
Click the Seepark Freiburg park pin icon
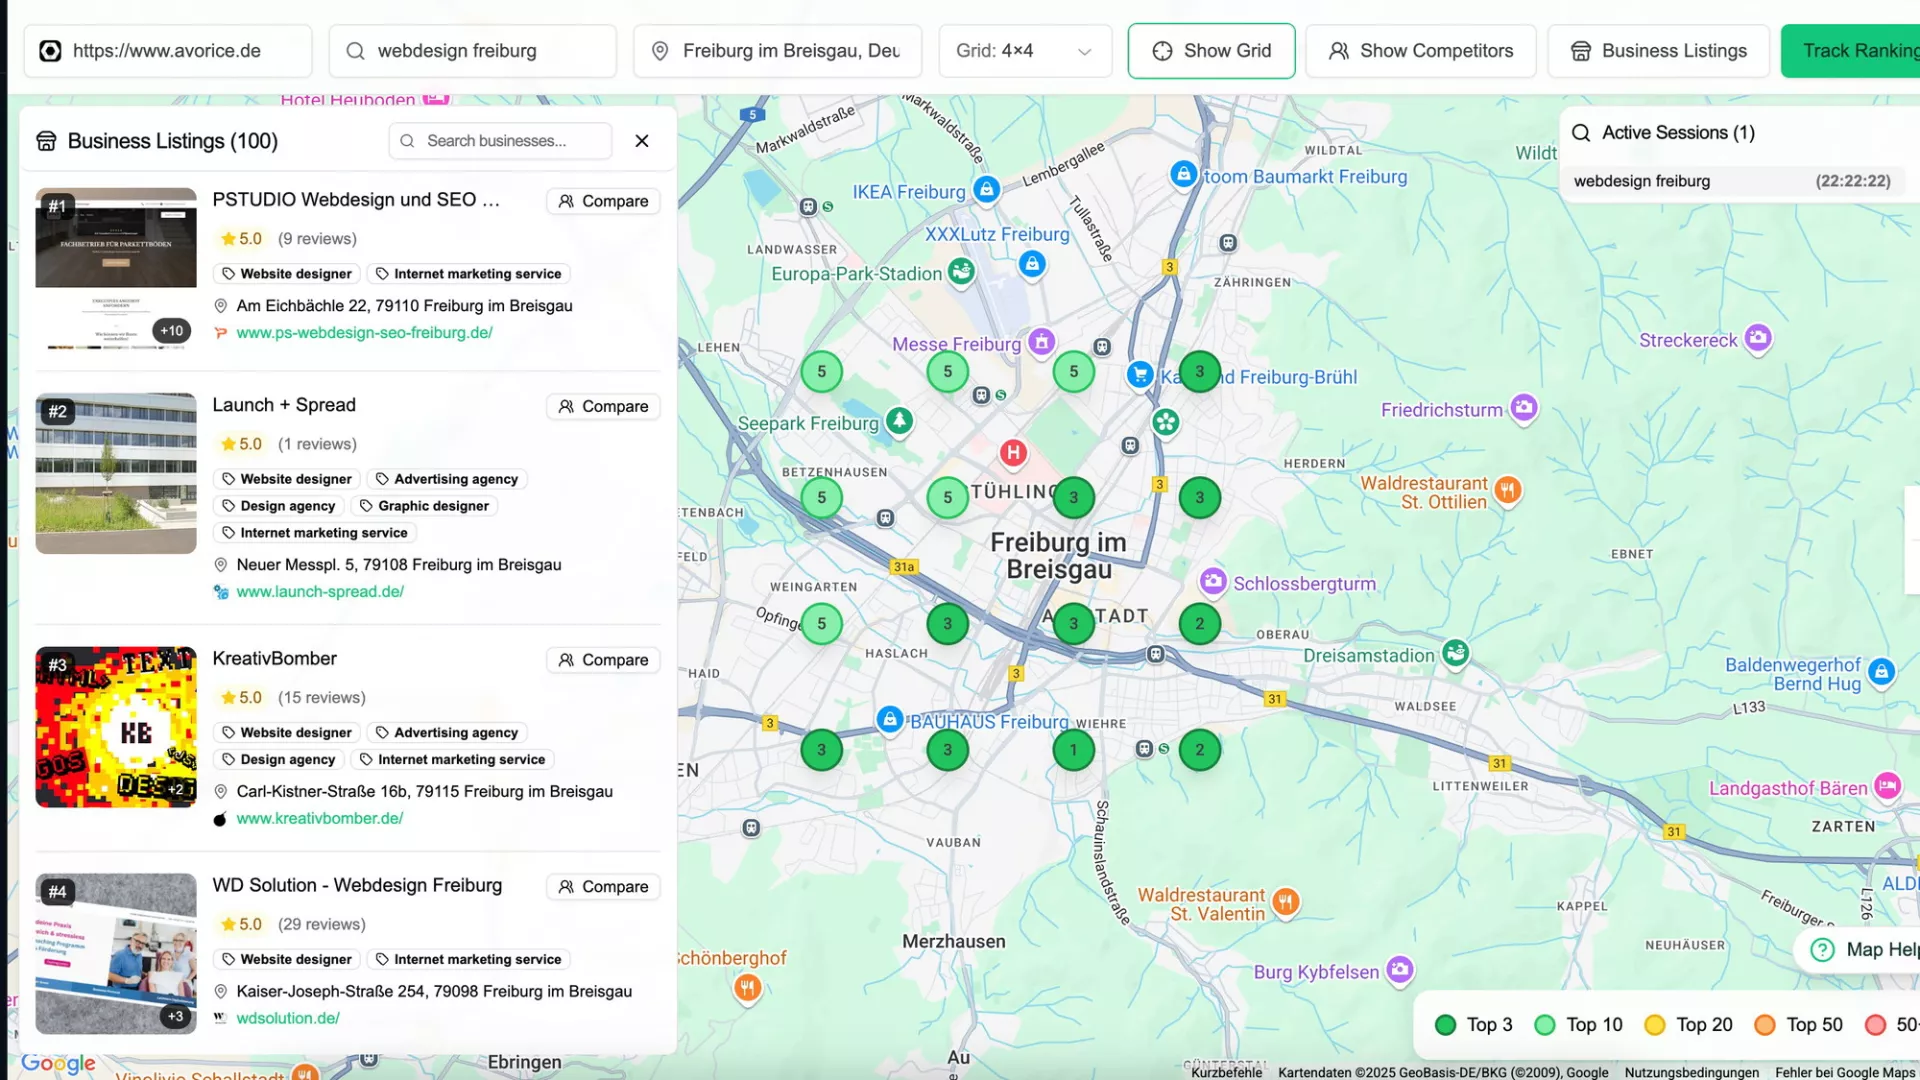click(x=899, y=420)
